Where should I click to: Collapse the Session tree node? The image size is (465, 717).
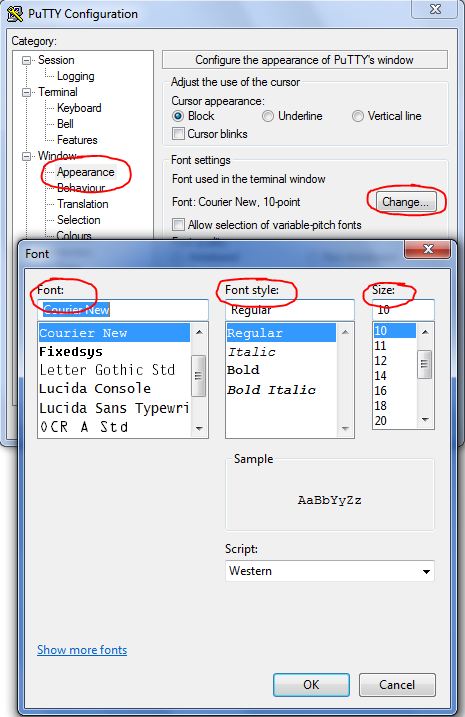pos(27,60)
